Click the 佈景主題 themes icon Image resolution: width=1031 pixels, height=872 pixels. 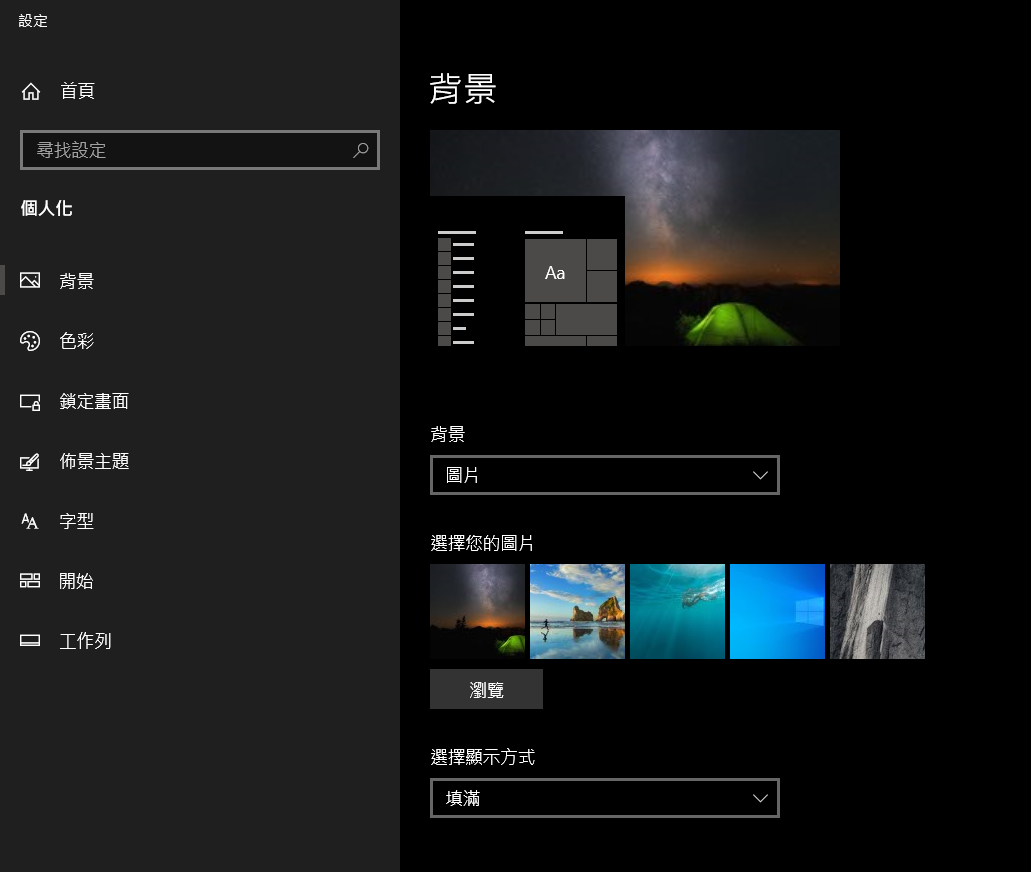coord(30,462)
